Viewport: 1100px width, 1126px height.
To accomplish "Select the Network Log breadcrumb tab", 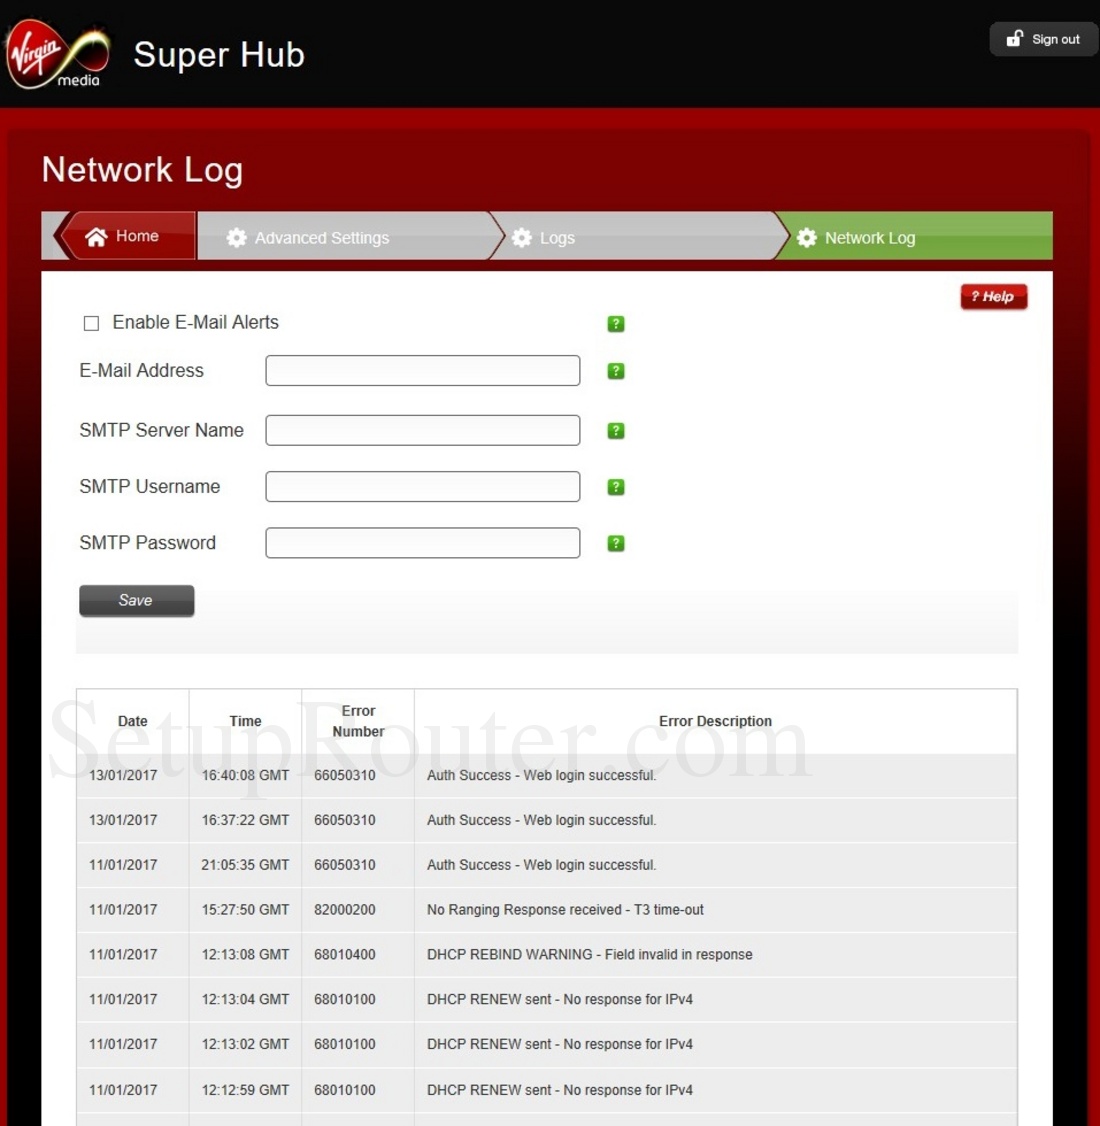I will [x=869, y=238].
